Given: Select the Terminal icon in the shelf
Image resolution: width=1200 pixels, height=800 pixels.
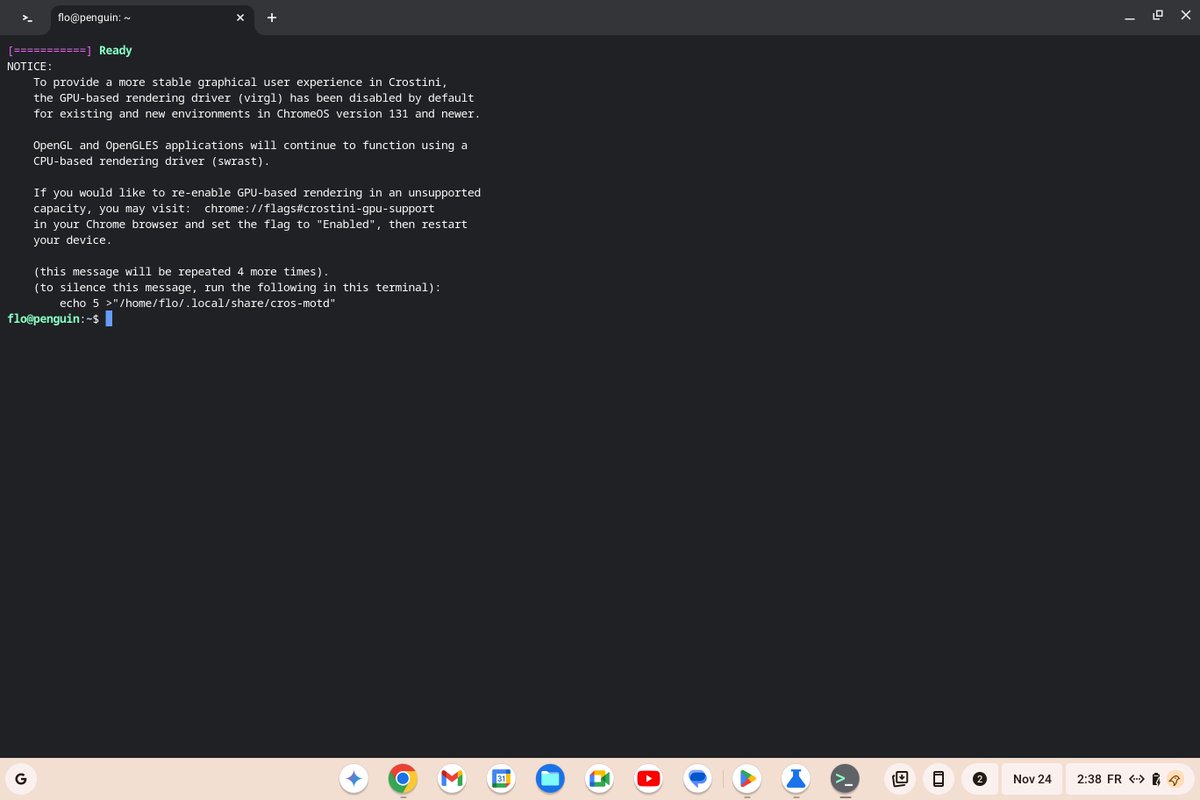Looking at the screenshot, I should click(844, 779).
